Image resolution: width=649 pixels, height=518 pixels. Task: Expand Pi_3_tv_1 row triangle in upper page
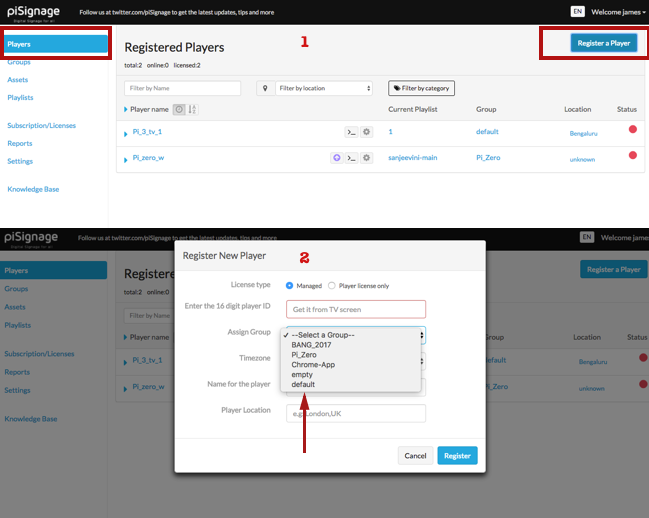125,134
